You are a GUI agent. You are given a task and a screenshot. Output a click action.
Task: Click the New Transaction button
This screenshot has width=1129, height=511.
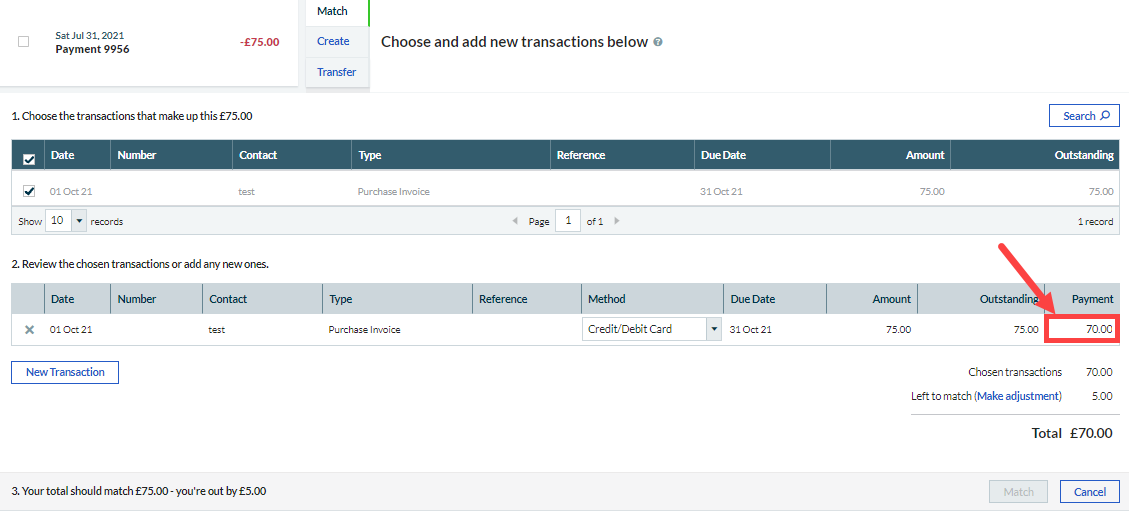coord(65,372)
